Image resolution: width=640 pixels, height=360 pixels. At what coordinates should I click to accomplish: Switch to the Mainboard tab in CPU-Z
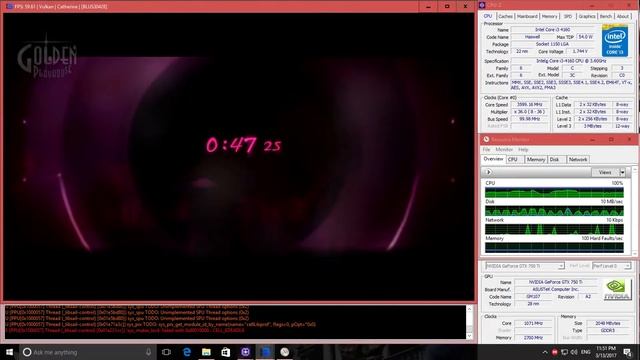(527, 16)
